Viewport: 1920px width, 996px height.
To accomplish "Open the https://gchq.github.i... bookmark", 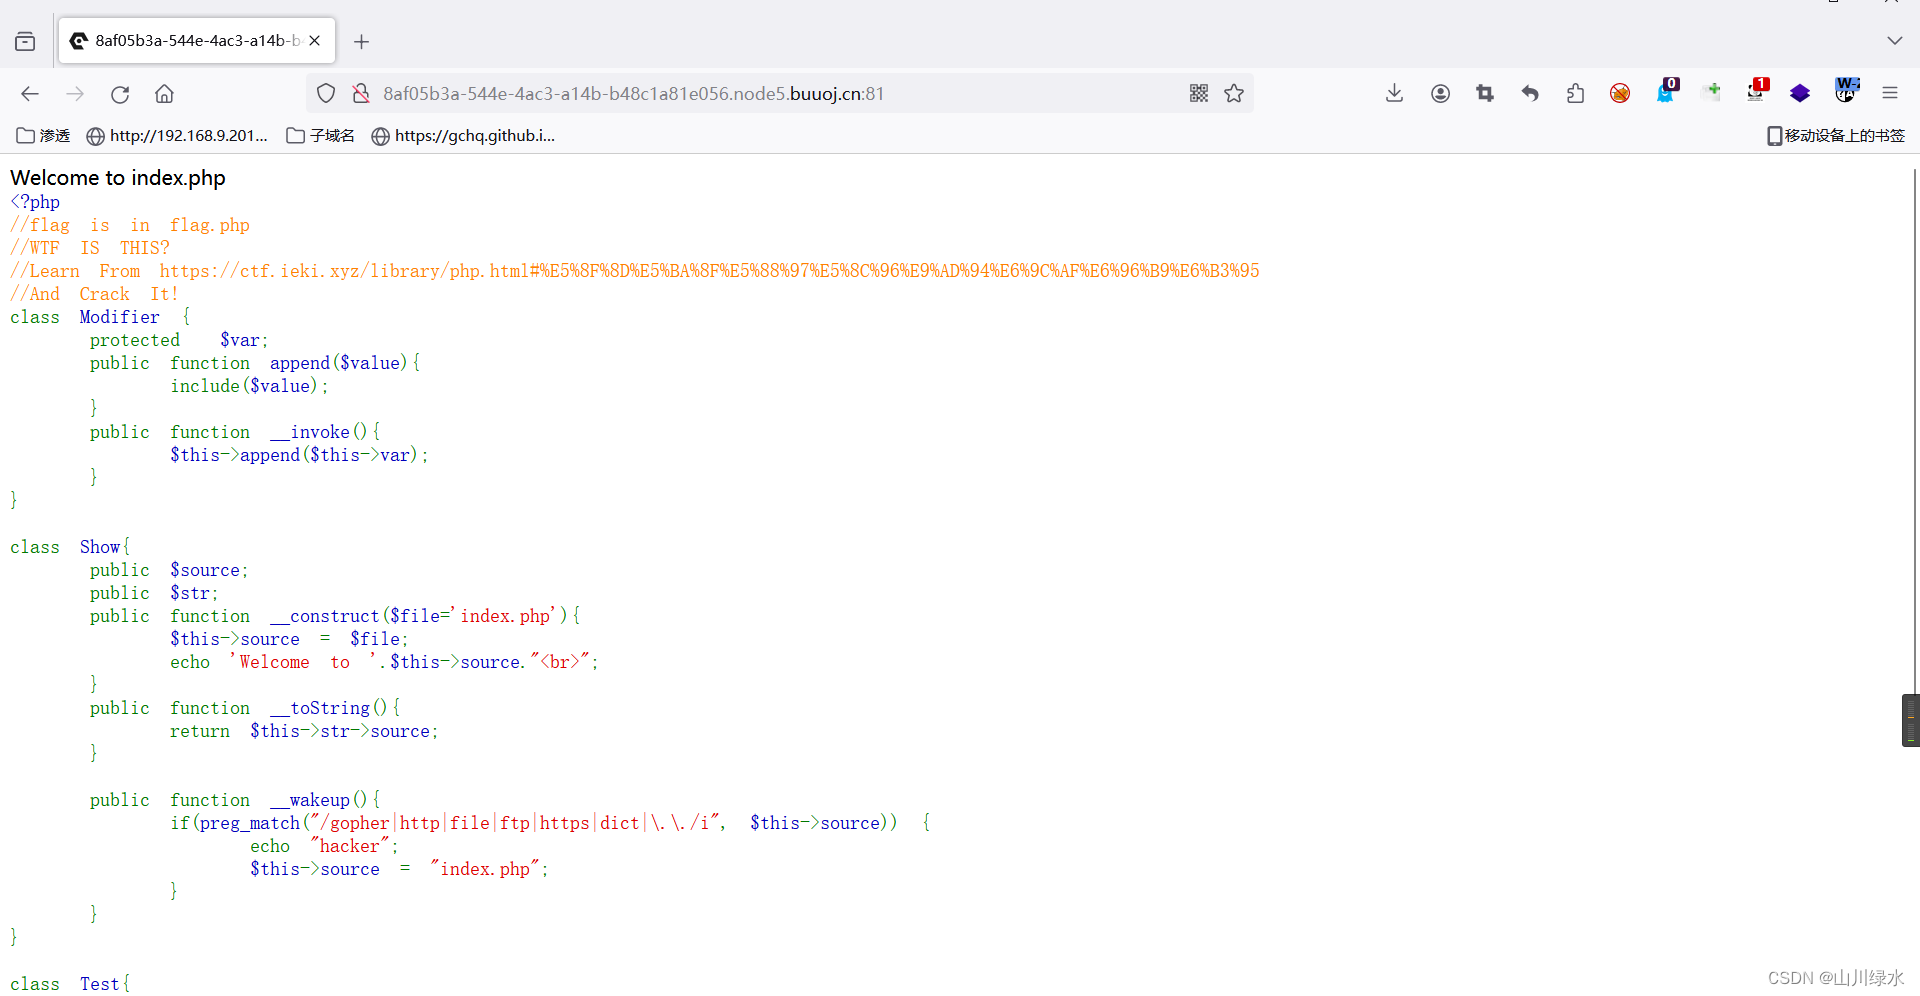I will click(462, 136).
